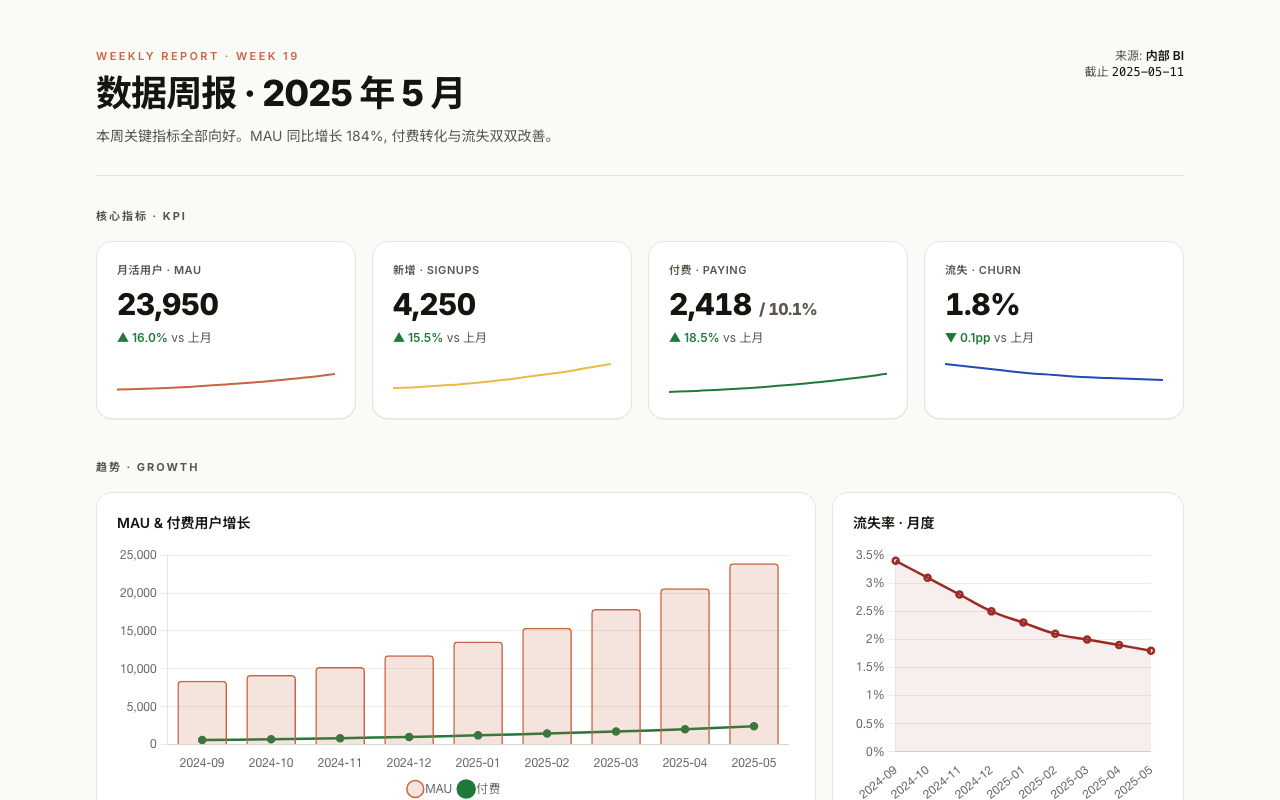
Task: Select the MAU bar for 2024-12
Action: point(409,700)
